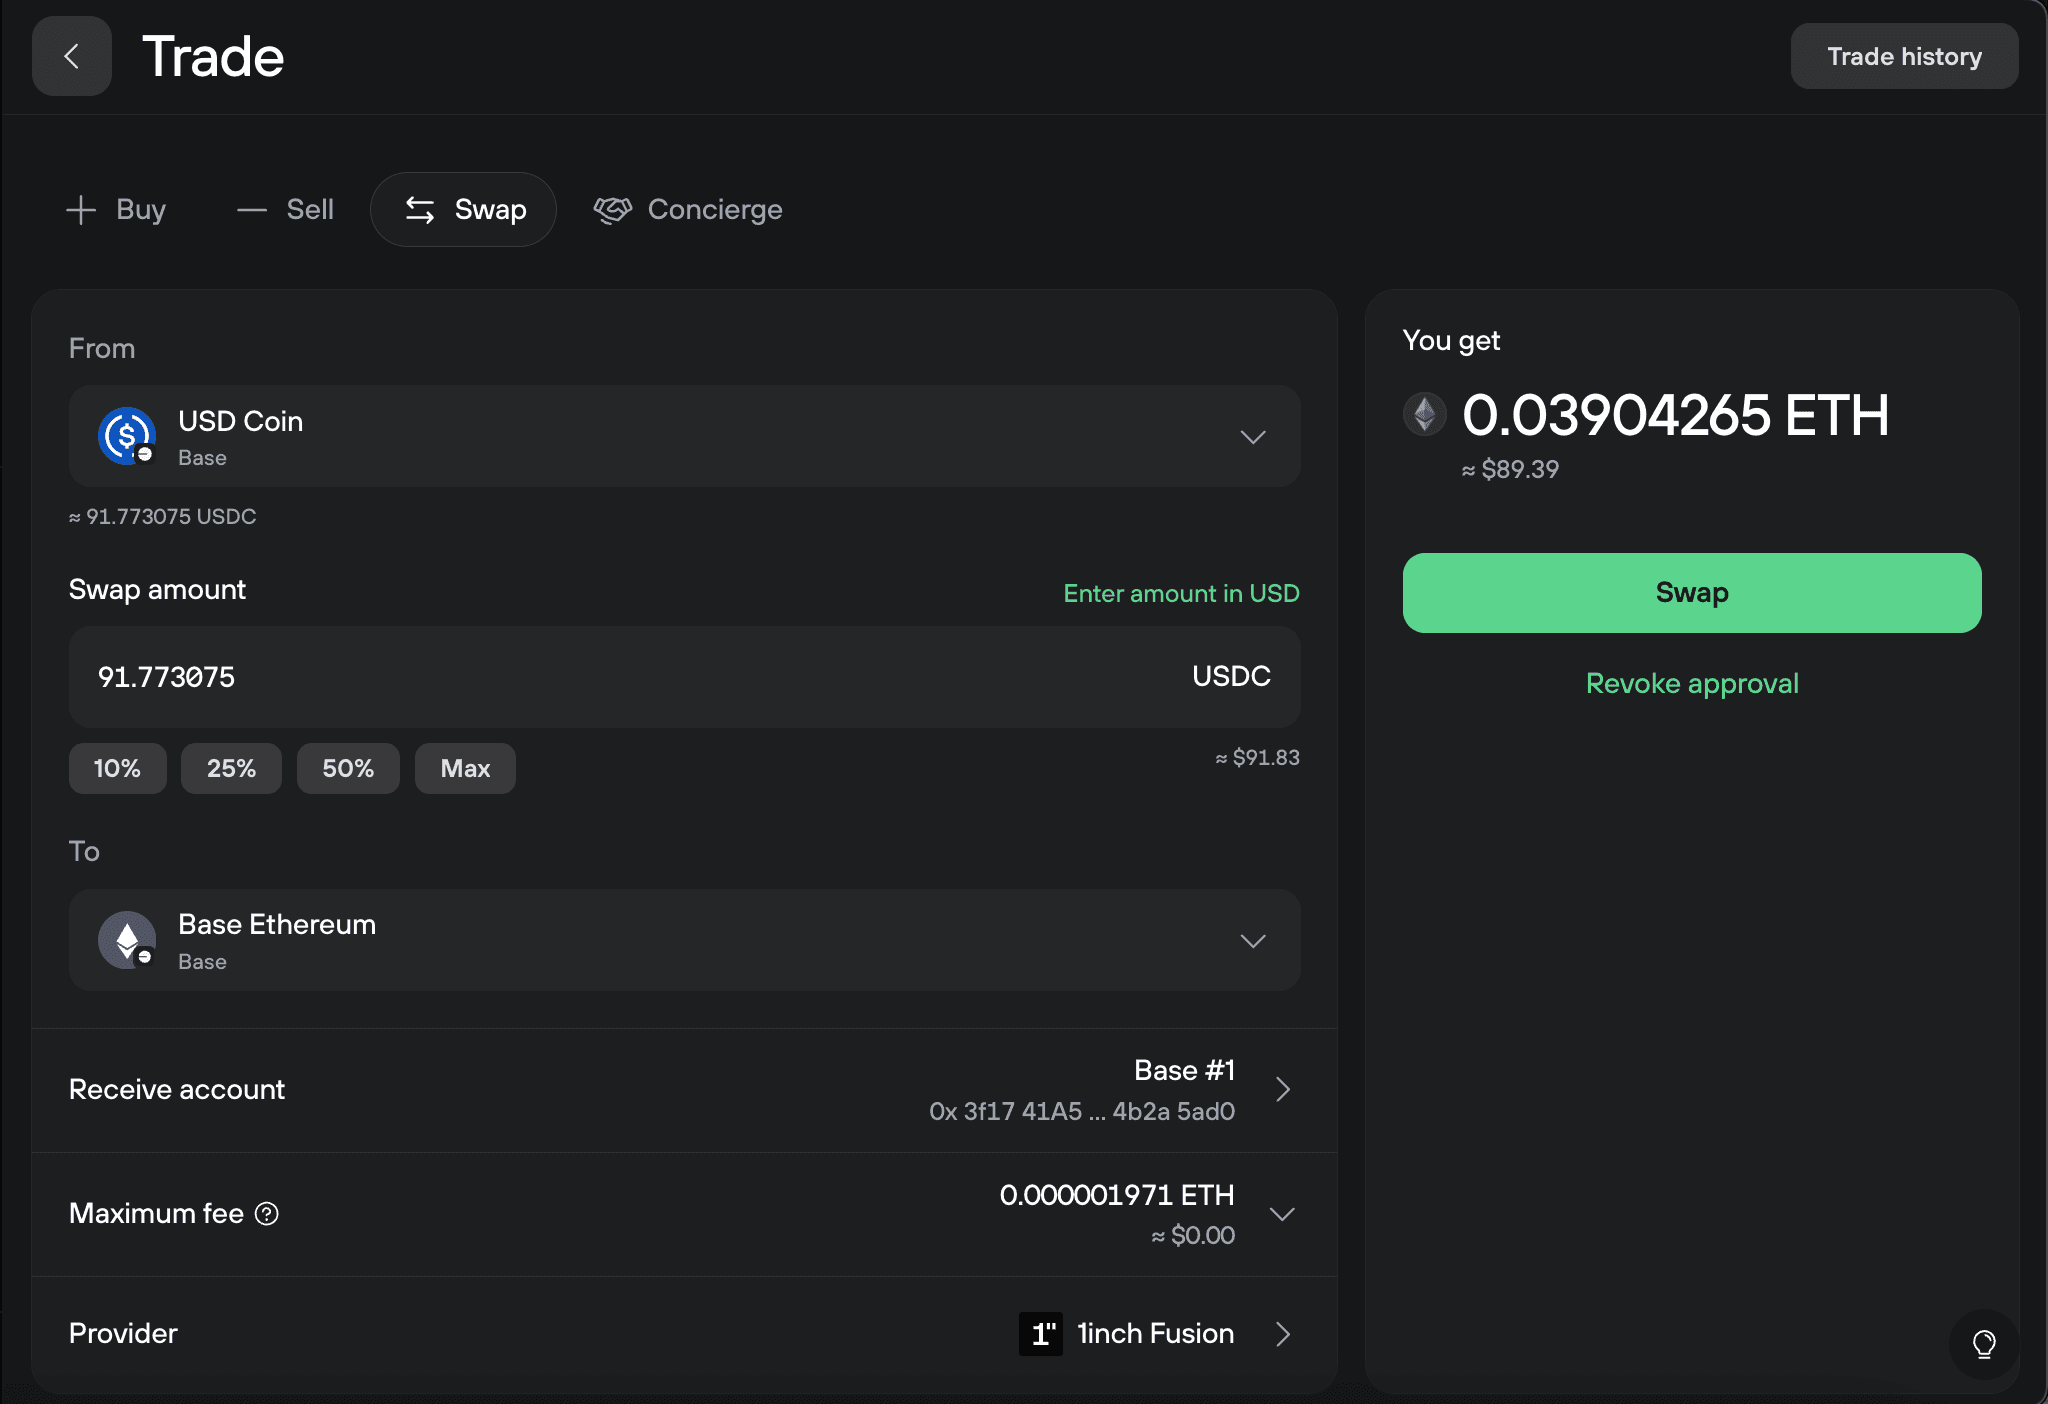Image resolution: width=2048 pixels, height=1404 pixels.
Task: Set swap amount to 10%
Action: [x=117, y=768]
